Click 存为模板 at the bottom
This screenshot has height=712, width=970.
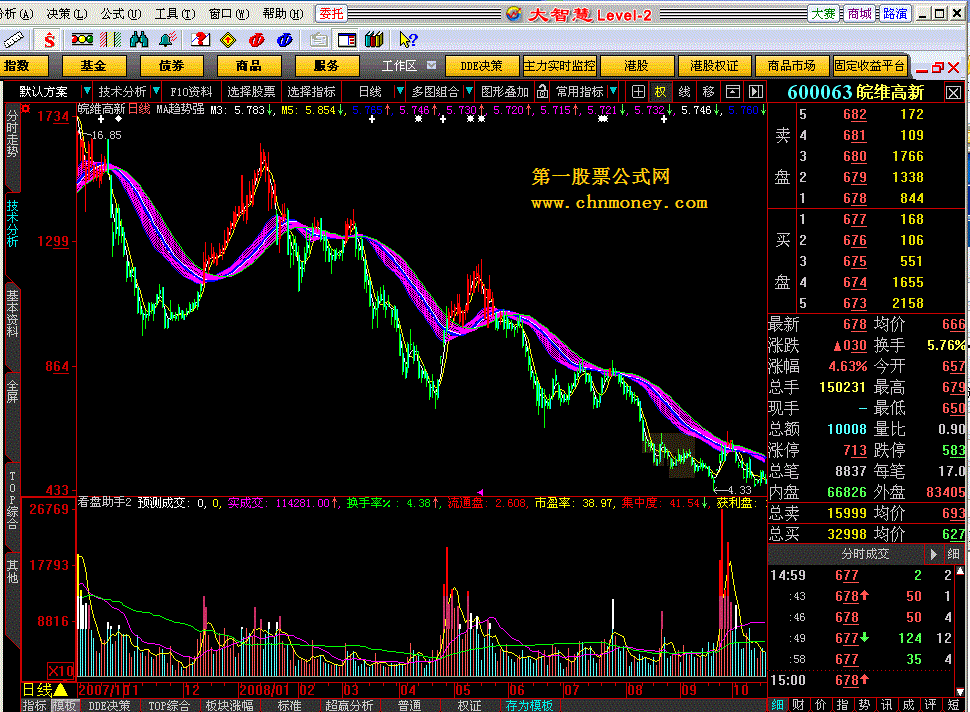(529, 705)
